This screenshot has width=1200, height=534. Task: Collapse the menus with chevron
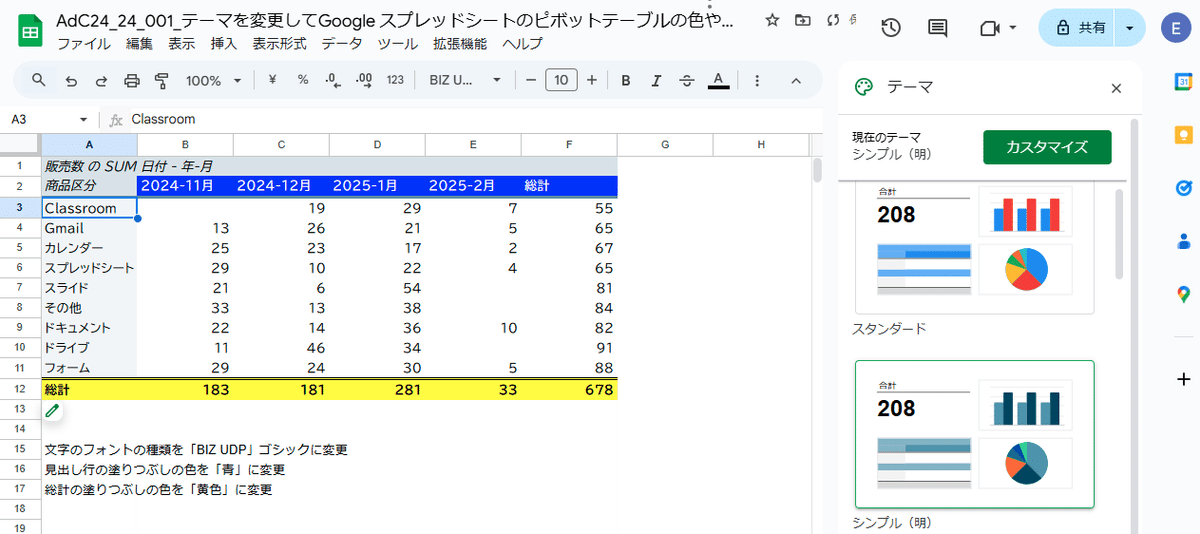coord(796,81)
